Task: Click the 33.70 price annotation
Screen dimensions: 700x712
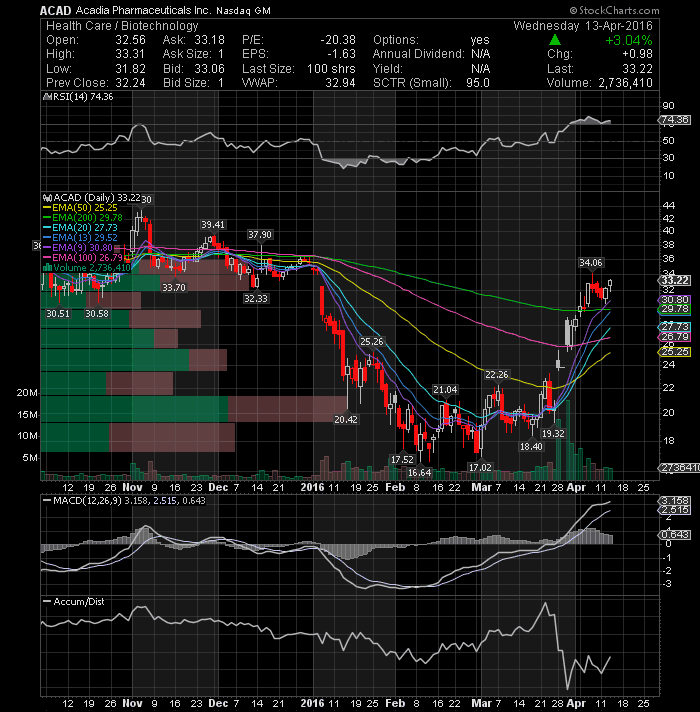Action: click(174, 287)
